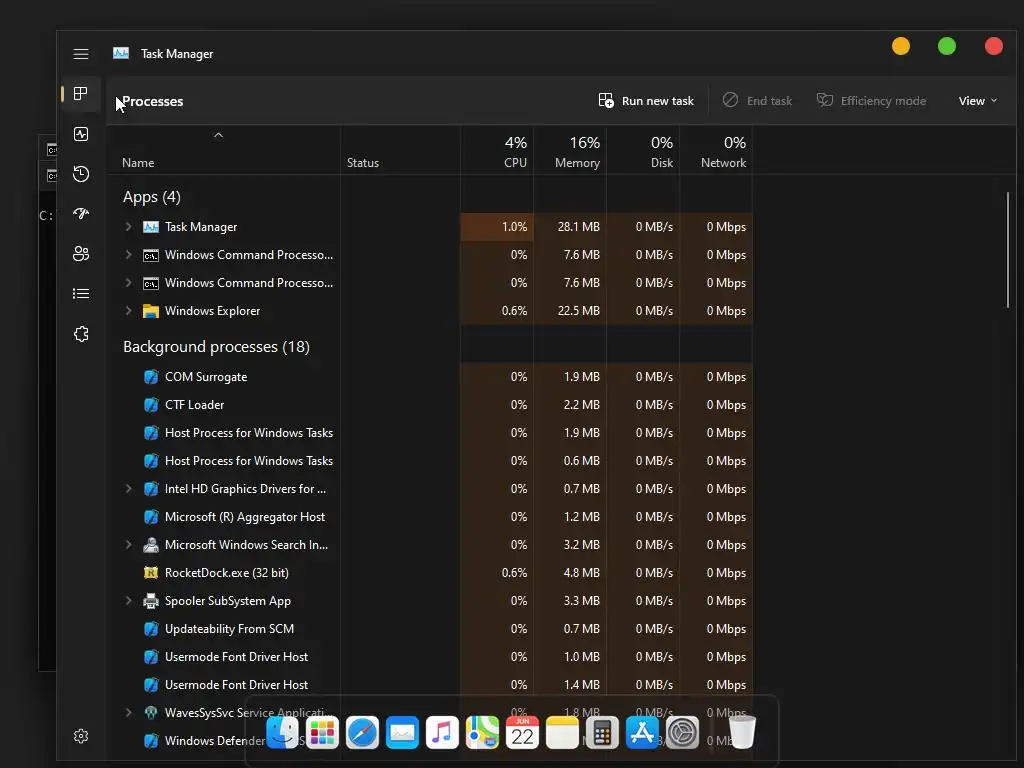Click the End task button
The image size is (1024, 768).
click(x=757, y=101)
